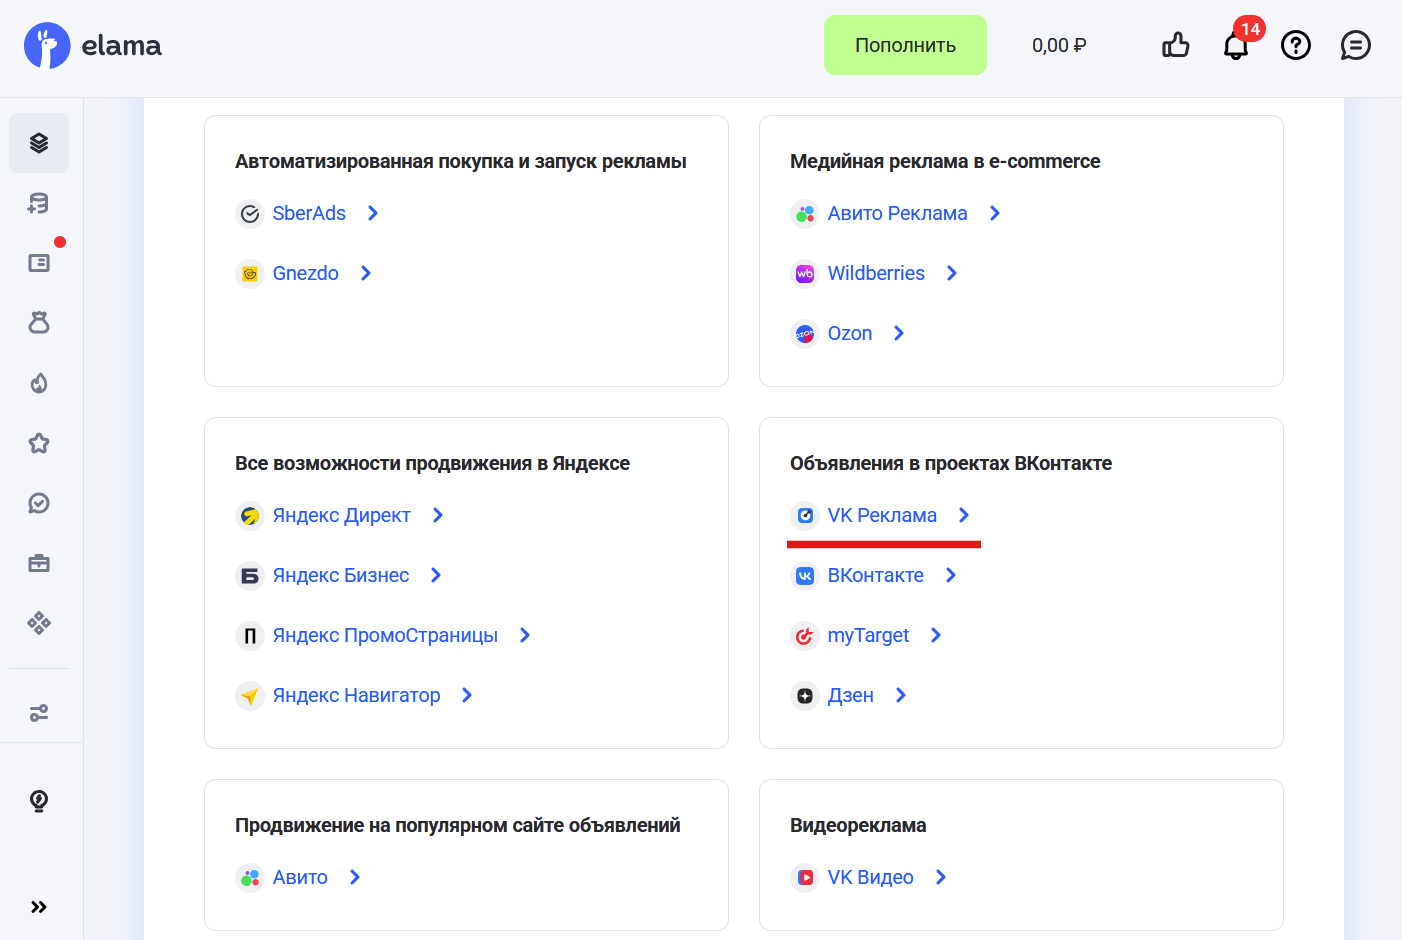Viewport: 1402px width, 940px height.
Task: Open the news panel with the red dot
Action: [39, 262]
